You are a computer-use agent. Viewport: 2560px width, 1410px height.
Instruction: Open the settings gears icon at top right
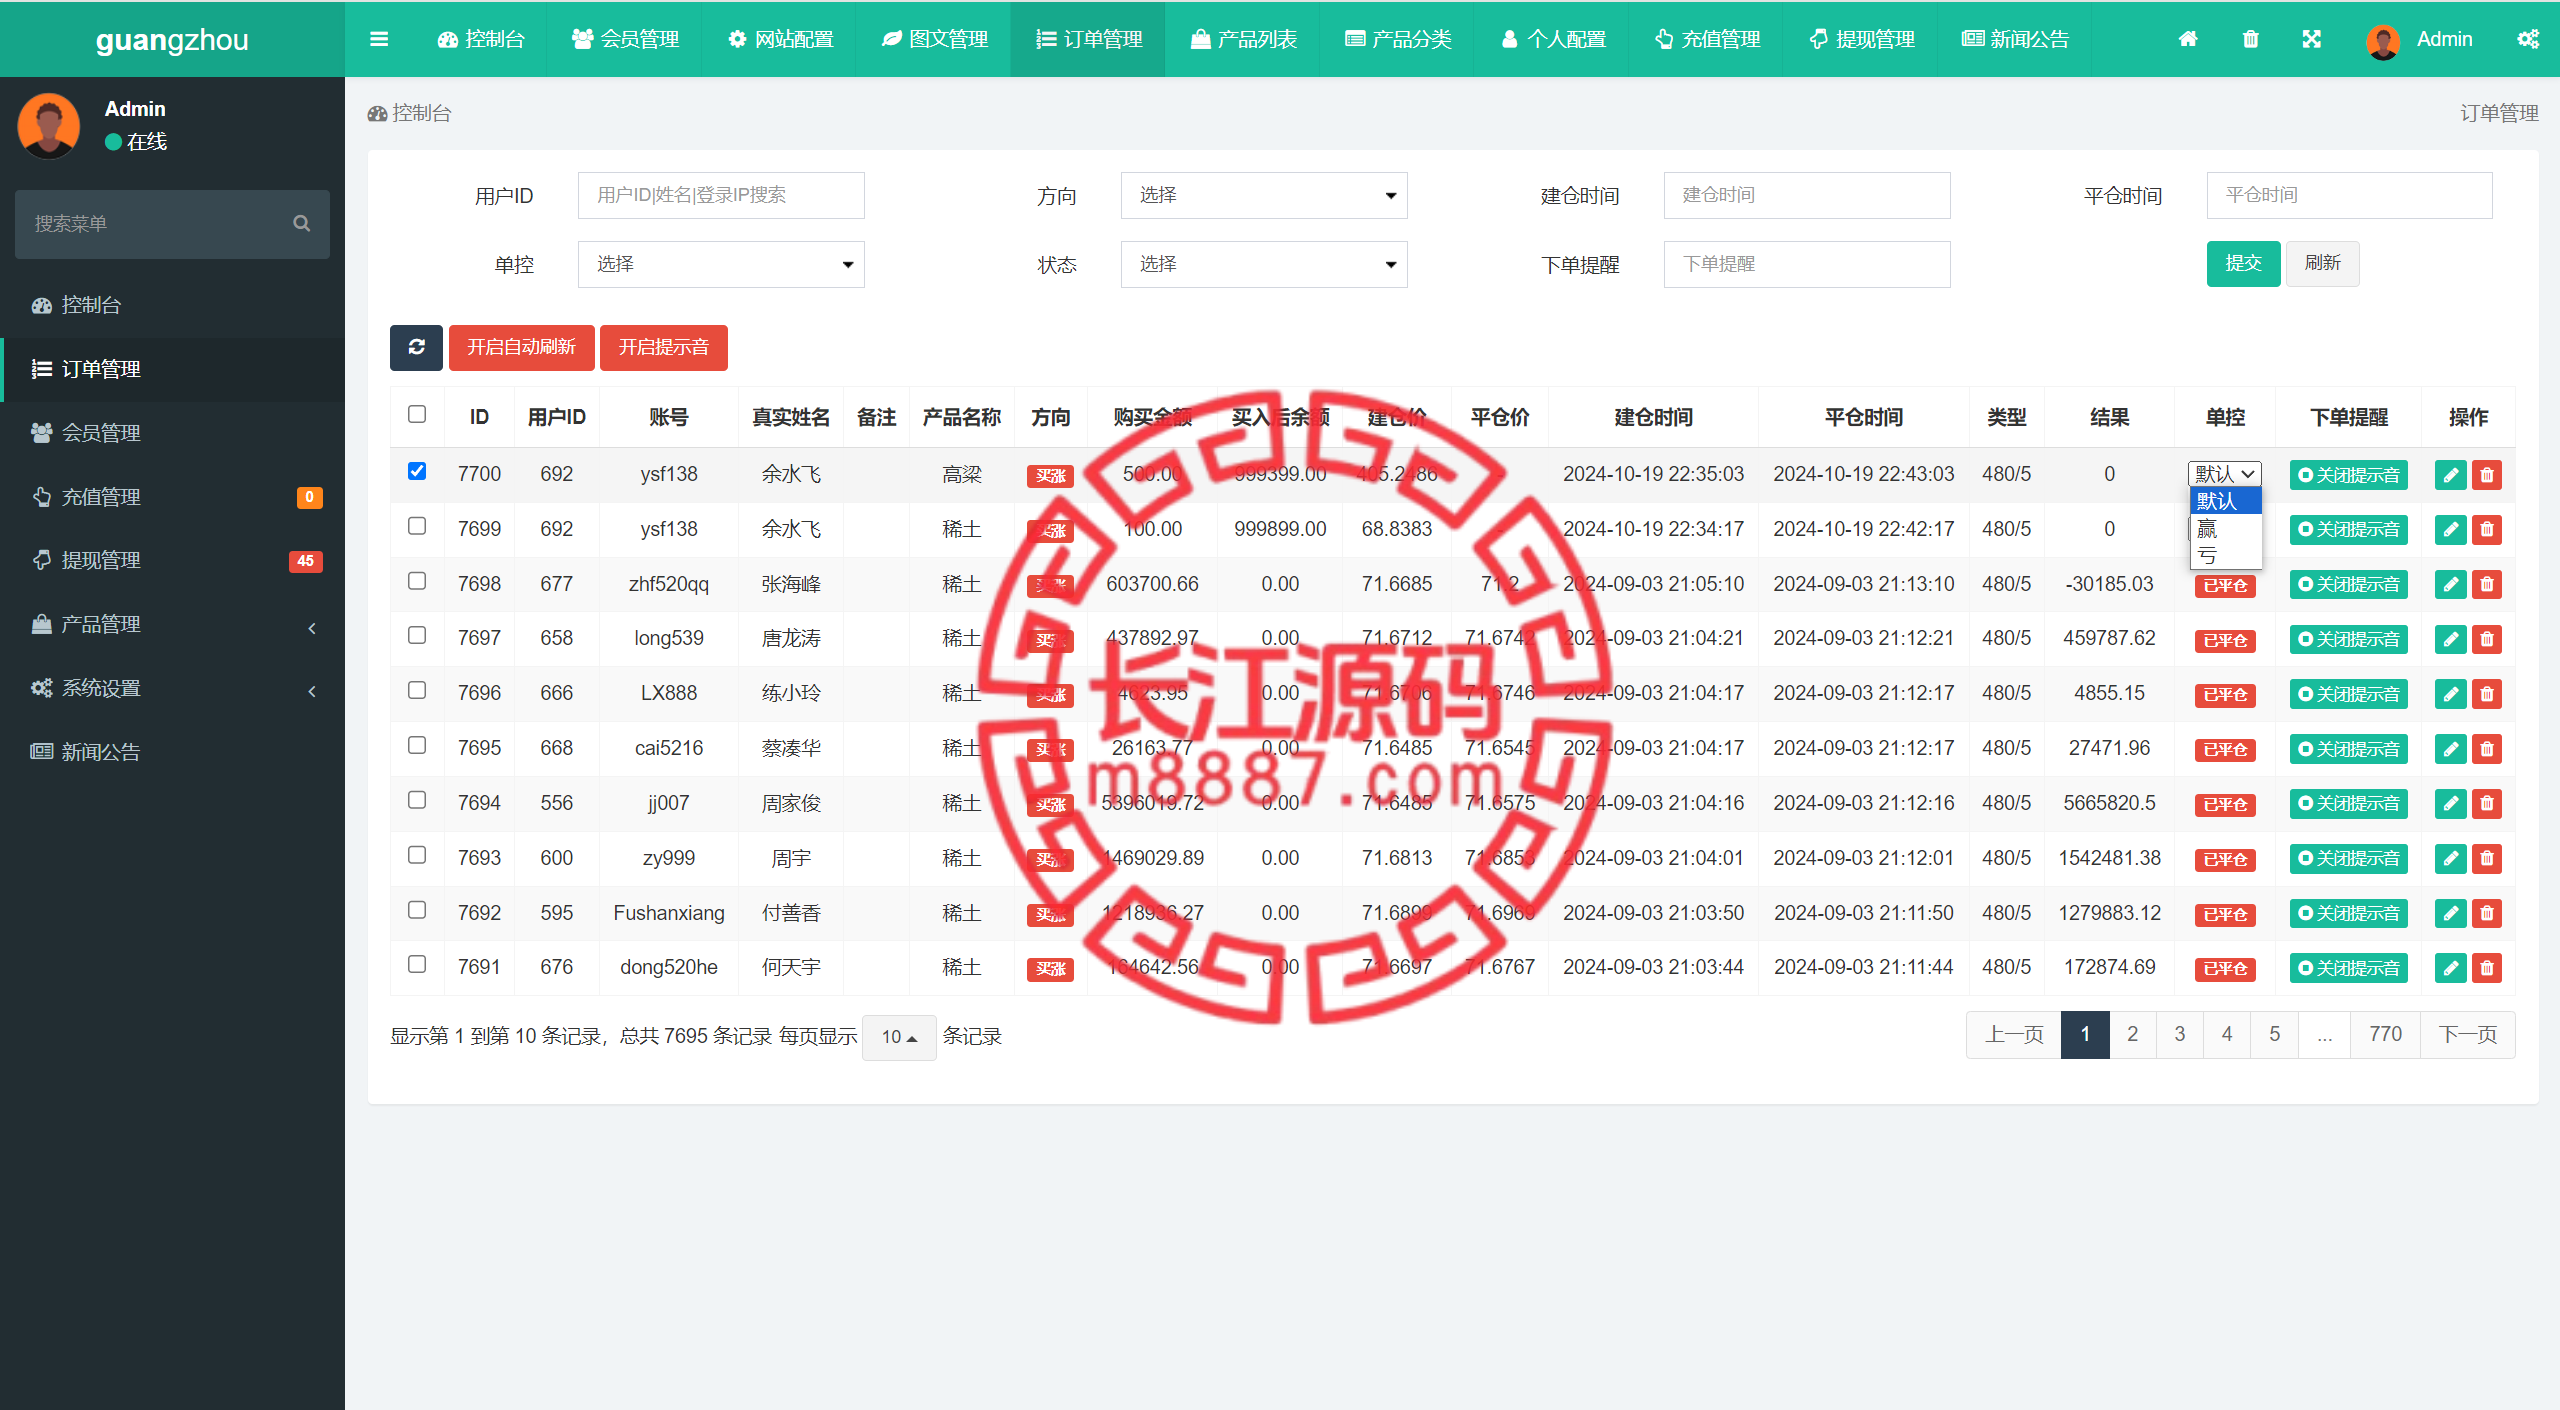[x=2527, y=39]
